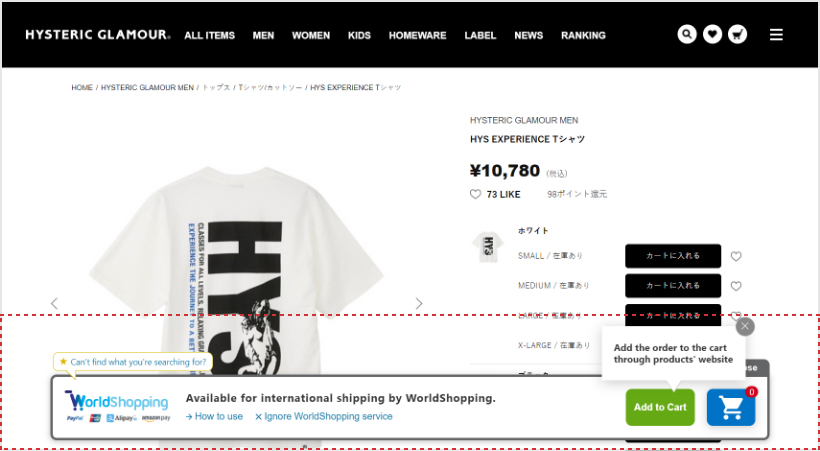Open the MEN menu
820x451 pixels.
pos(263,36)
